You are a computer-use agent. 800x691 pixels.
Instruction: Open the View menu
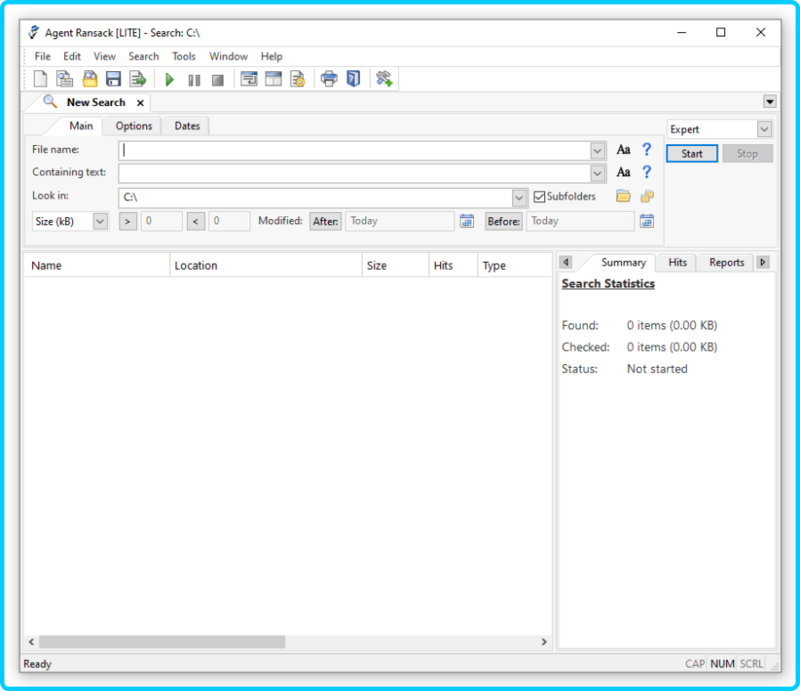click(105, 56)
